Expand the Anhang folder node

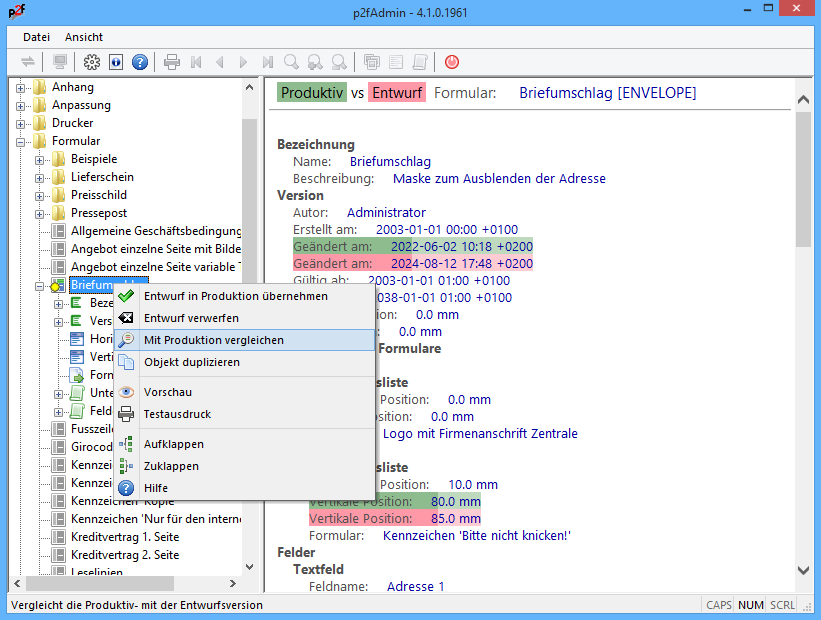pyautogui.click(x=21, y=87)
